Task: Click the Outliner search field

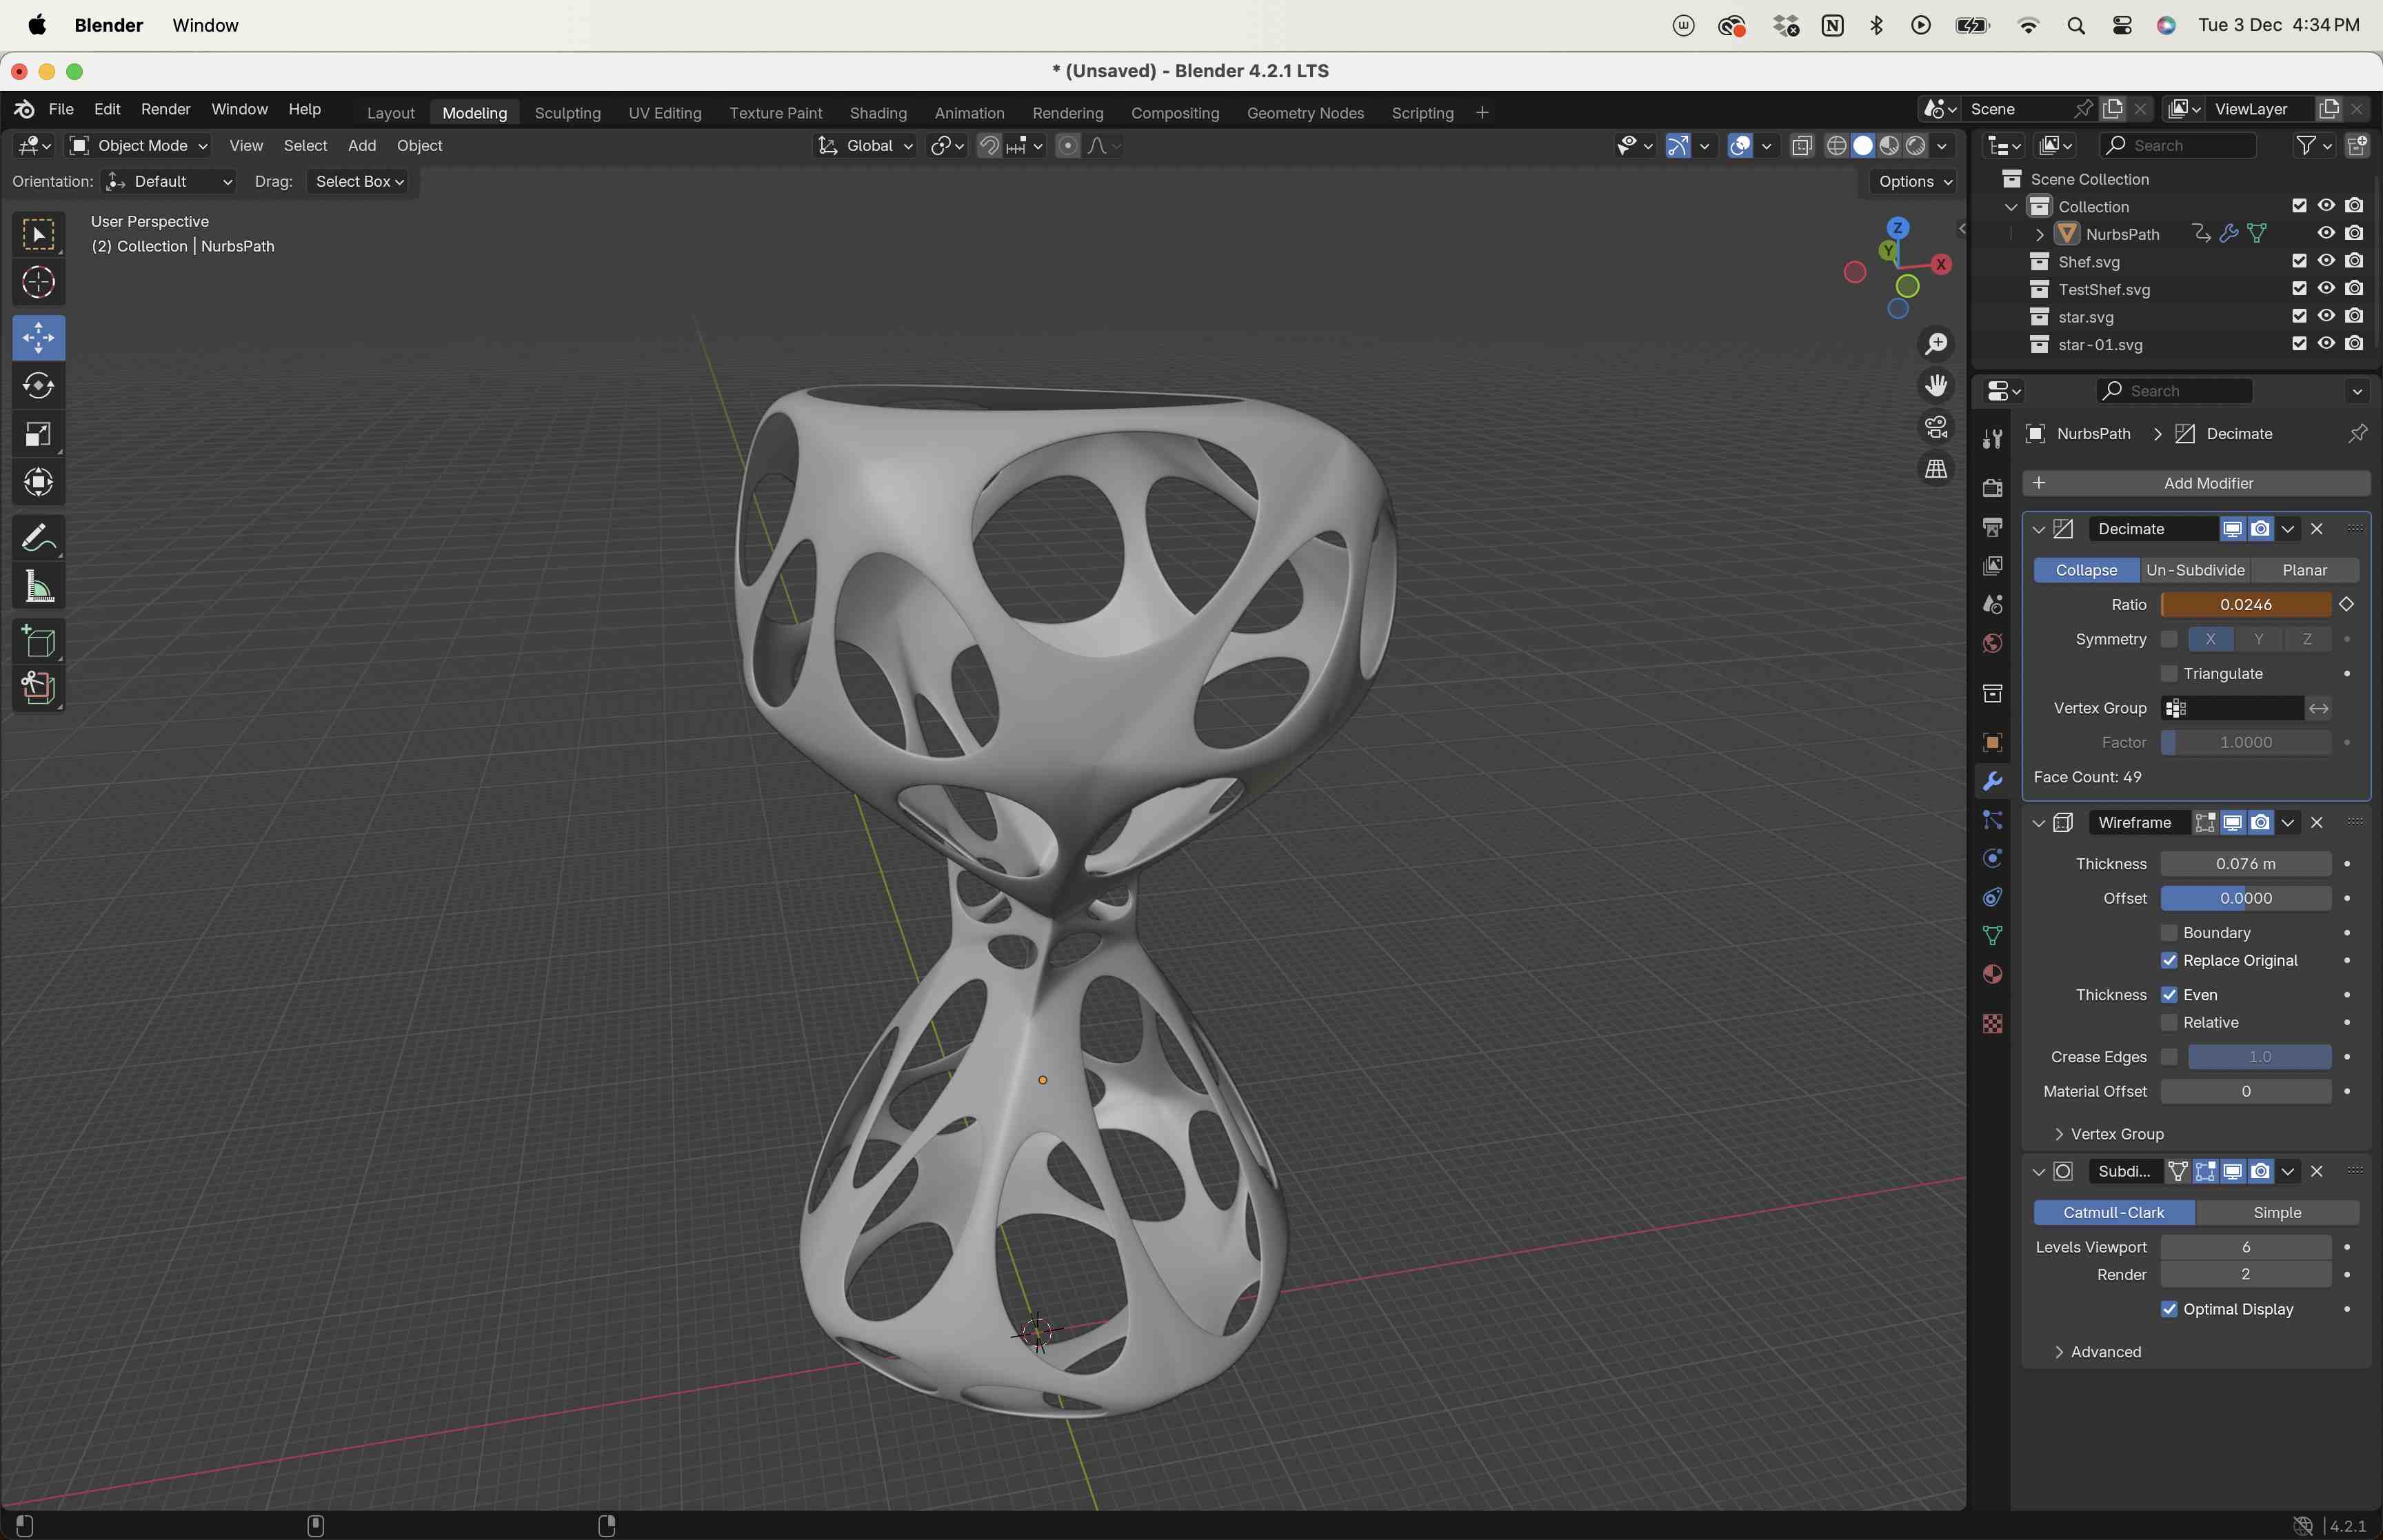Action: [2178, 146]
